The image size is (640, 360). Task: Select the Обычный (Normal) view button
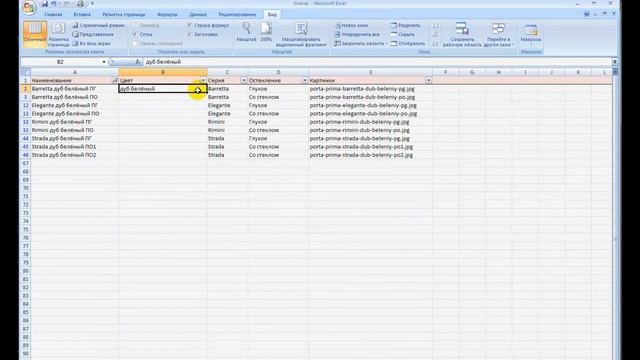(x=35, y=33)
